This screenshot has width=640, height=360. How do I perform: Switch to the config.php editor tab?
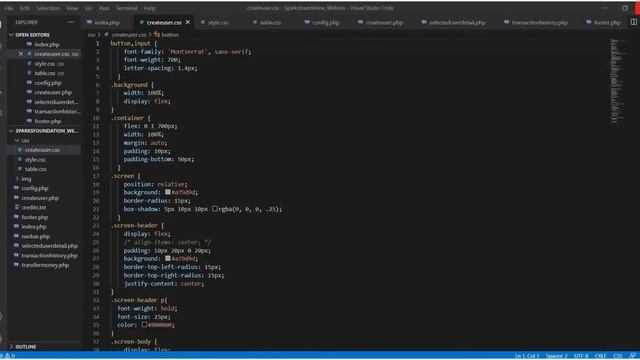pos(325,22)
